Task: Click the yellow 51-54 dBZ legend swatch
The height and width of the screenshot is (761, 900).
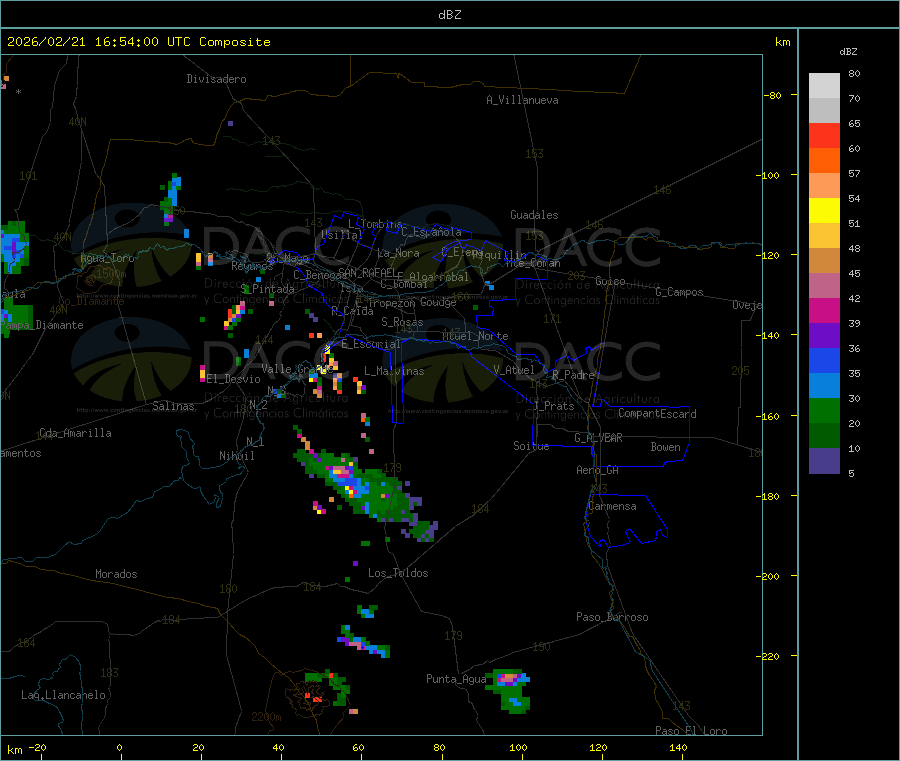Action: pyautogui.click(x=824, y=211)
